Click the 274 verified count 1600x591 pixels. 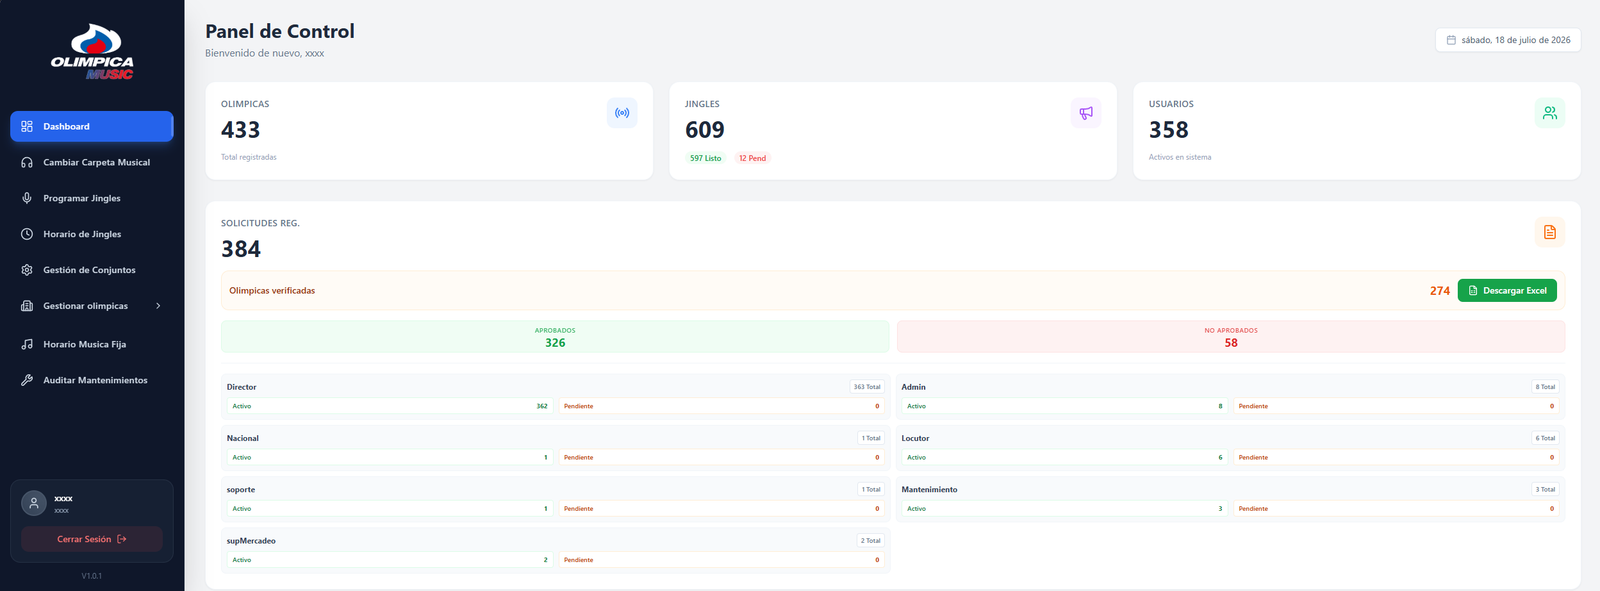click(1440, 291)
